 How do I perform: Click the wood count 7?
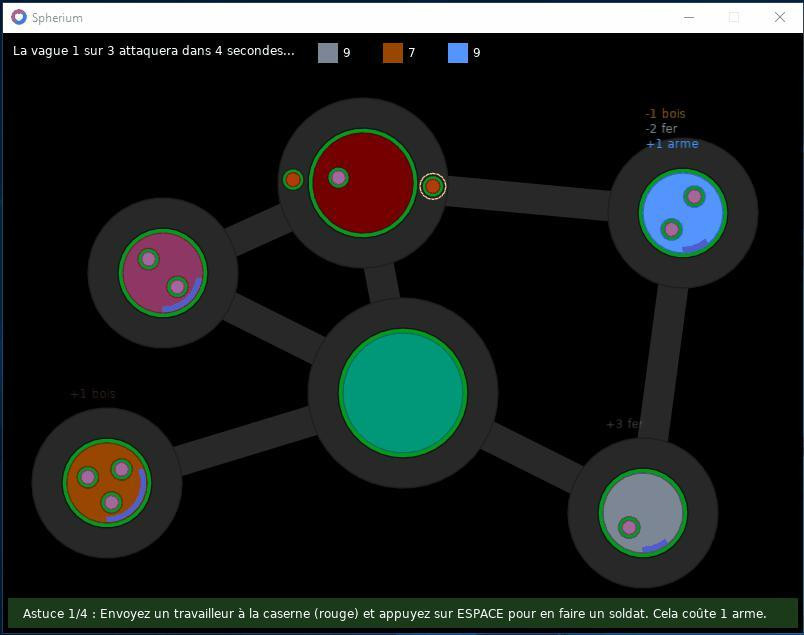click(412, 53)
